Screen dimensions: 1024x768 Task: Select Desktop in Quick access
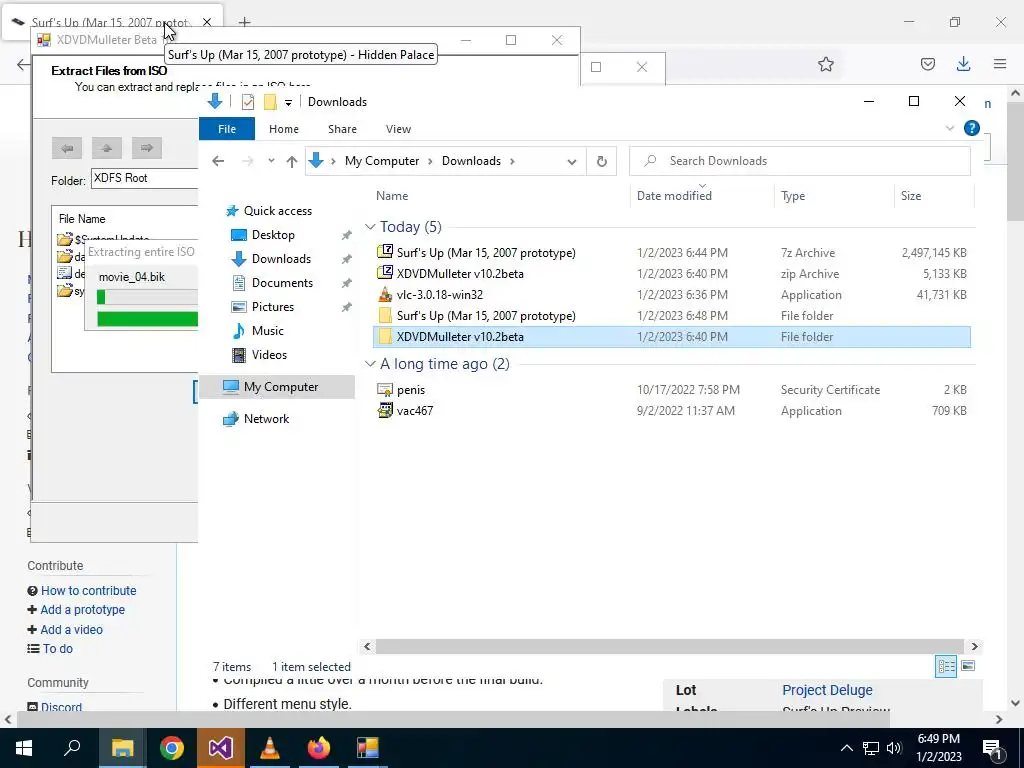click(273, 234)
